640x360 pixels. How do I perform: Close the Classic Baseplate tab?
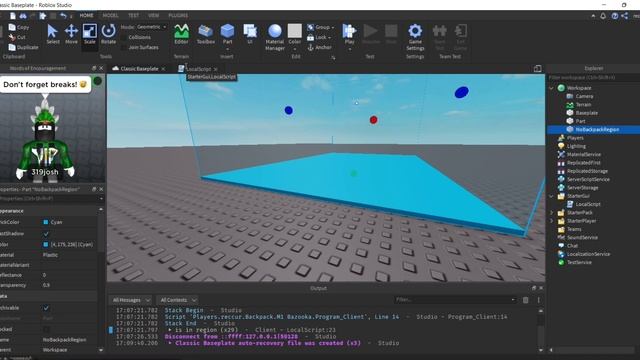(x=163, y=69)
